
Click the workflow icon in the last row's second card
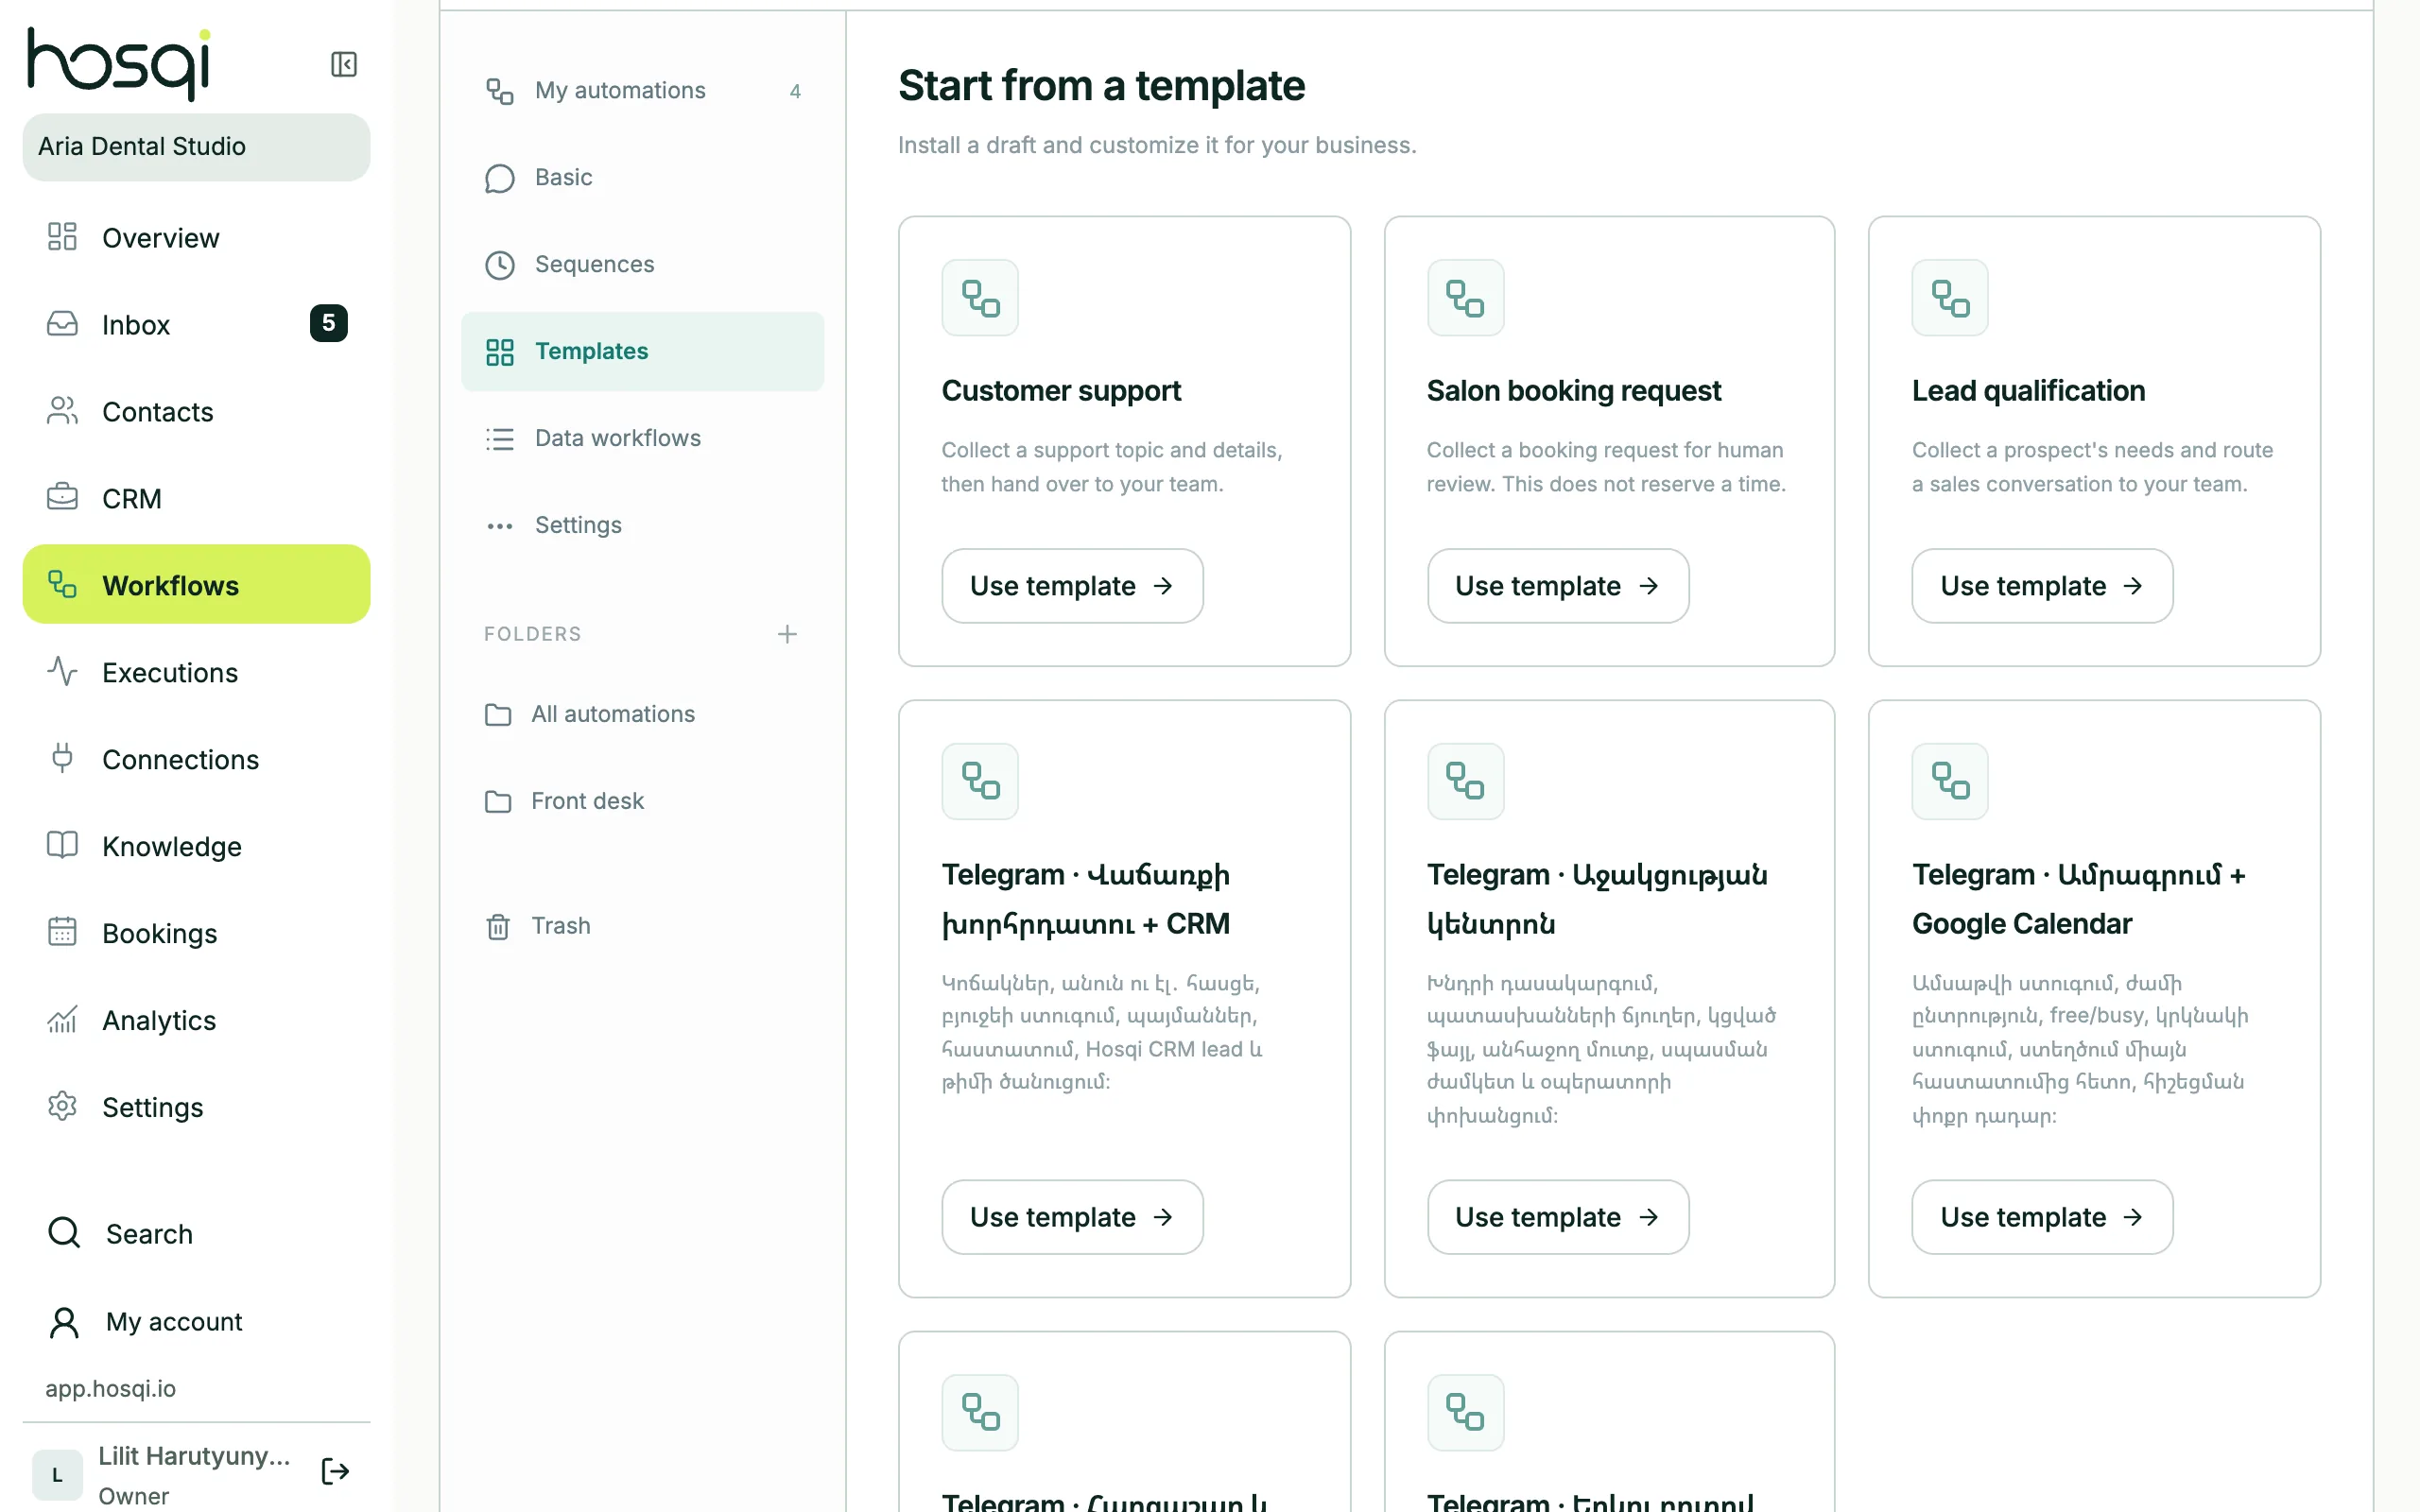click(1465, 1412)
